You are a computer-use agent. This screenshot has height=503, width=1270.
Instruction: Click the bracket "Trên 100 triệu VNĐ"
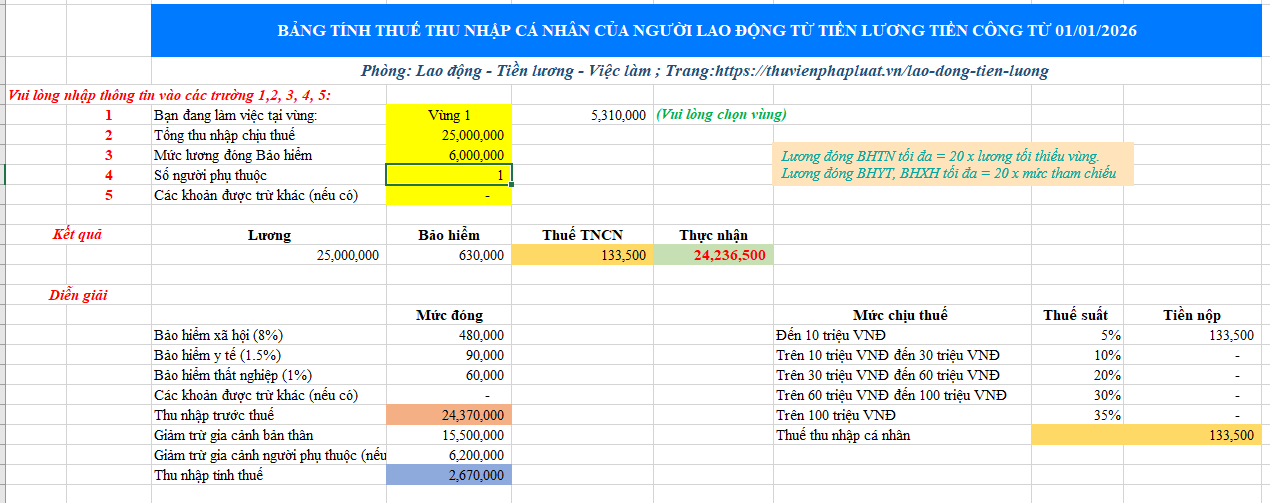click(836, 415)
